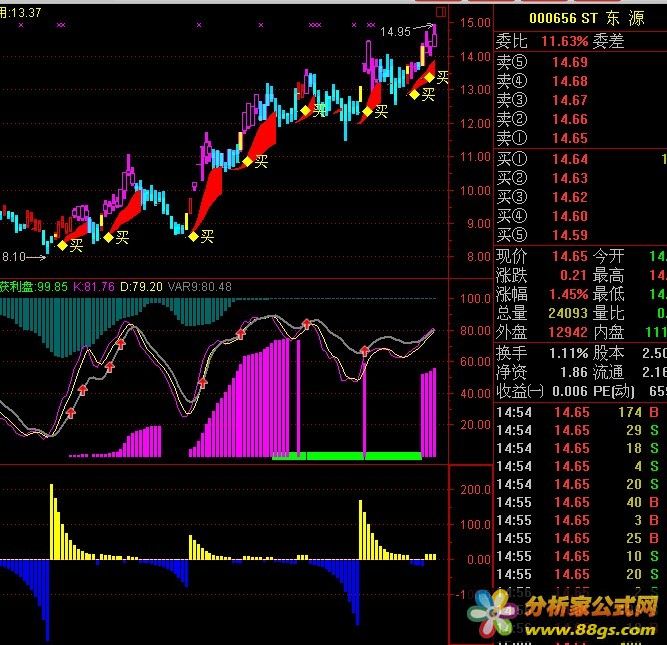This screenshot has width=667, height=645.
Task: Click the 14.95 high price annotation
Action: pos(395,32)
